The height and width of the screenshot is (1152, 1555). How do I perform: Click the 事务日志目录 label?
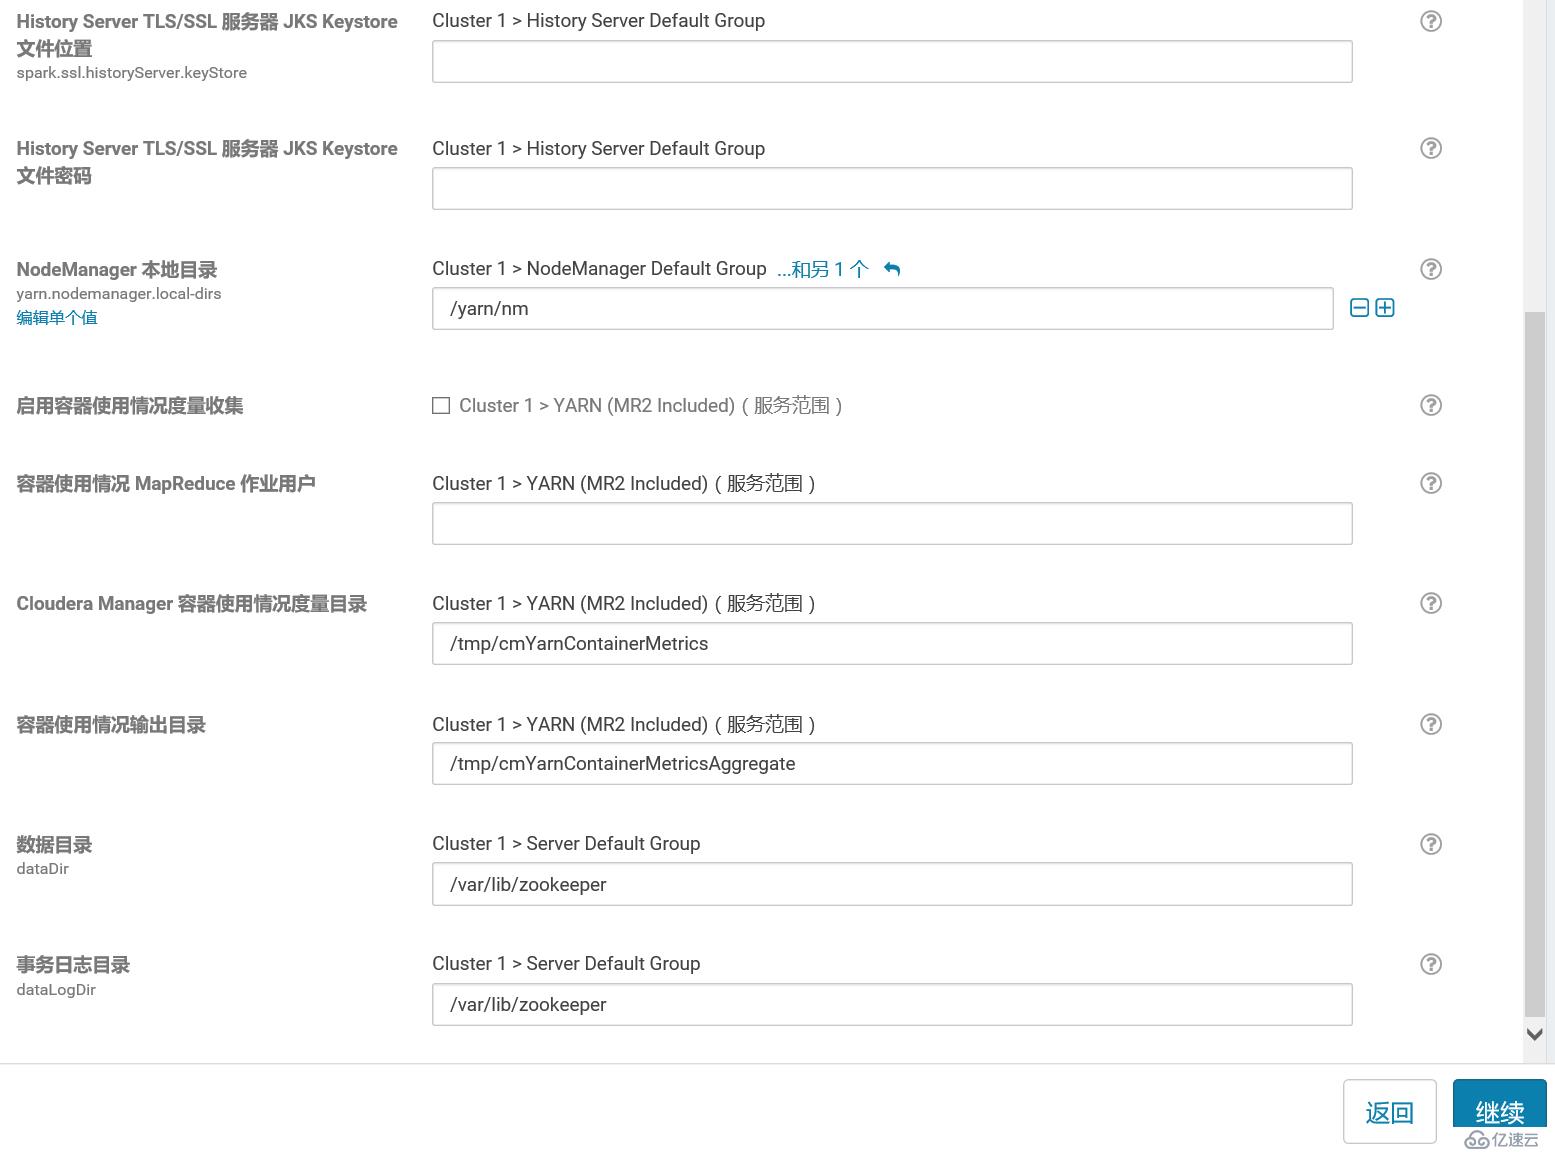point(73,965)
